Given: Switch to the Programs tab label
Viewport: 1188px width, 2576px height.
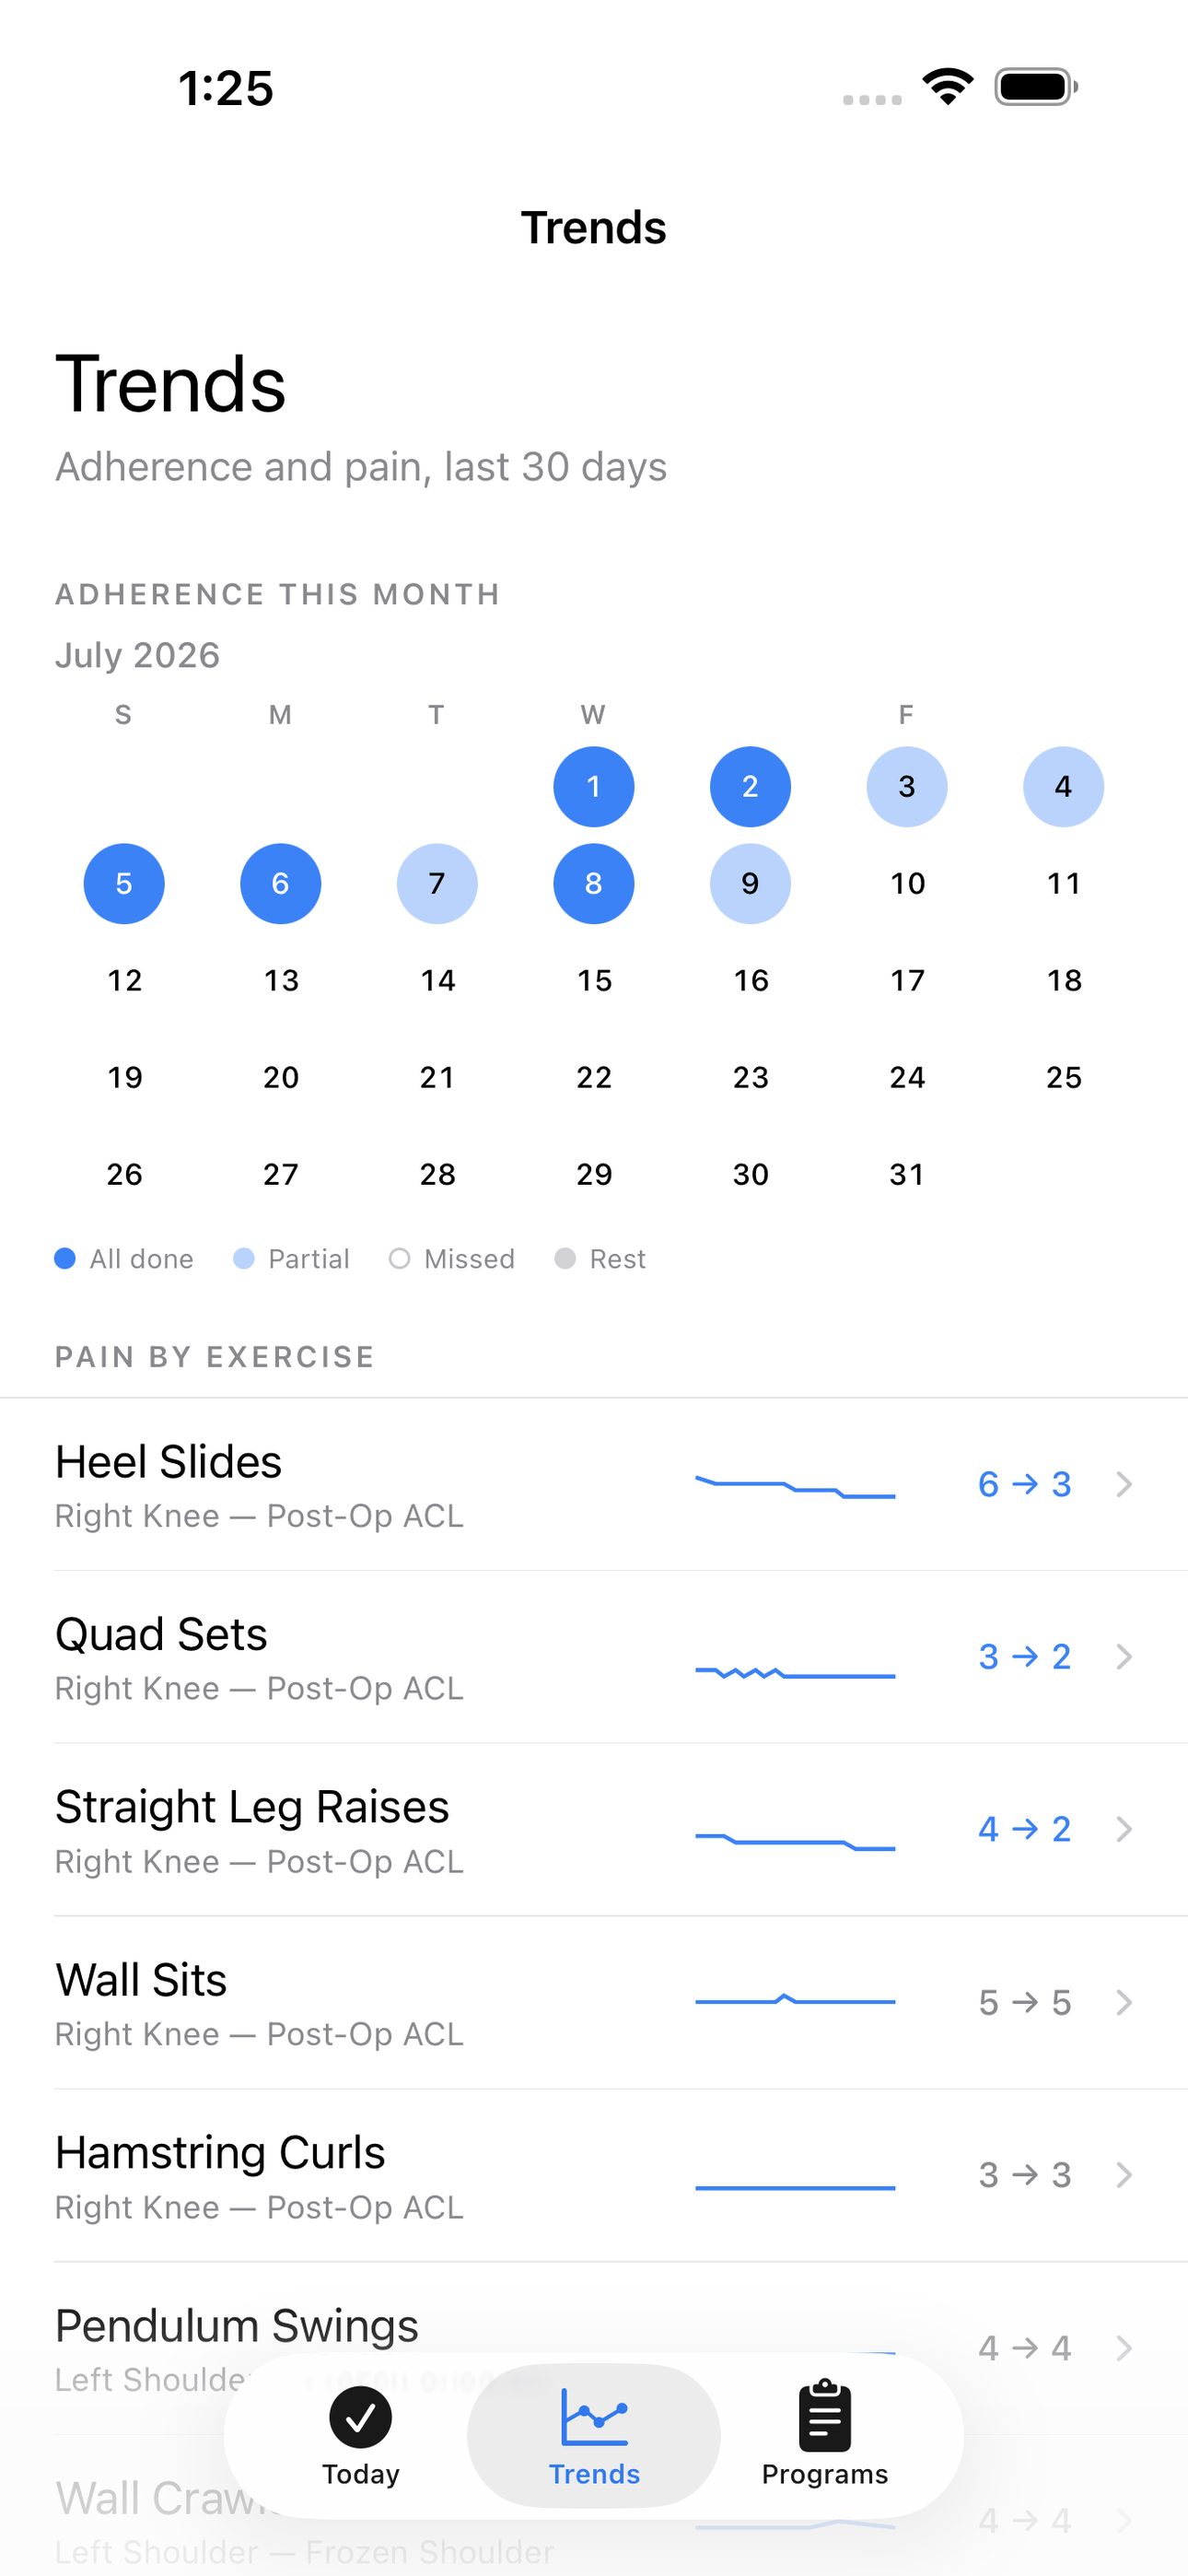Looking at the screenshot, I should coord(825,2474).
